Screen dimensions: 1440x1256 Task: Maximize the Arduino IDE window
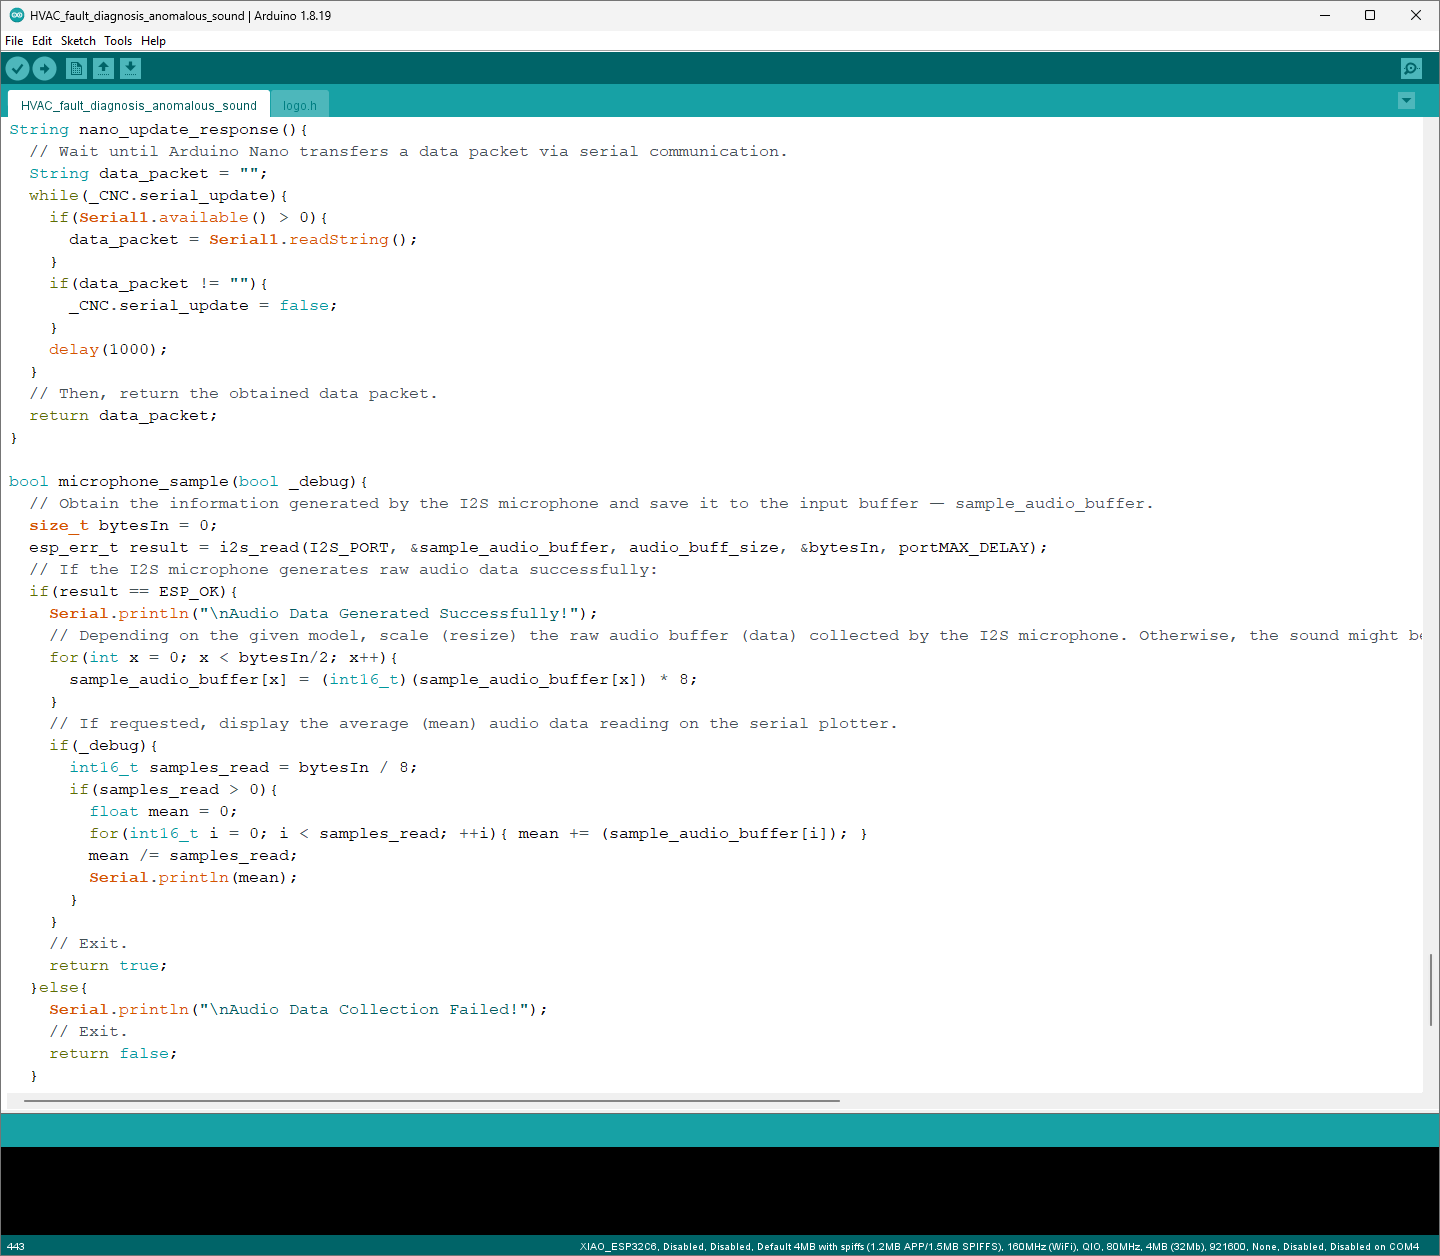[1370, 15]
